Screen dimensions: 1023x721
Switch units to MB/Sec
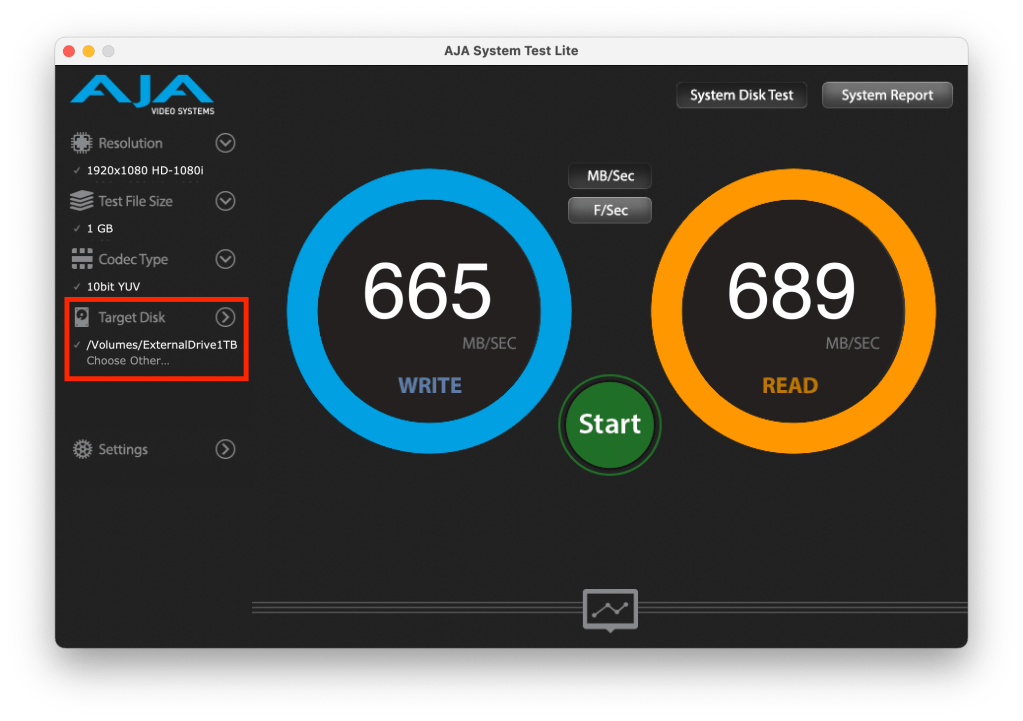click(610, 177)
